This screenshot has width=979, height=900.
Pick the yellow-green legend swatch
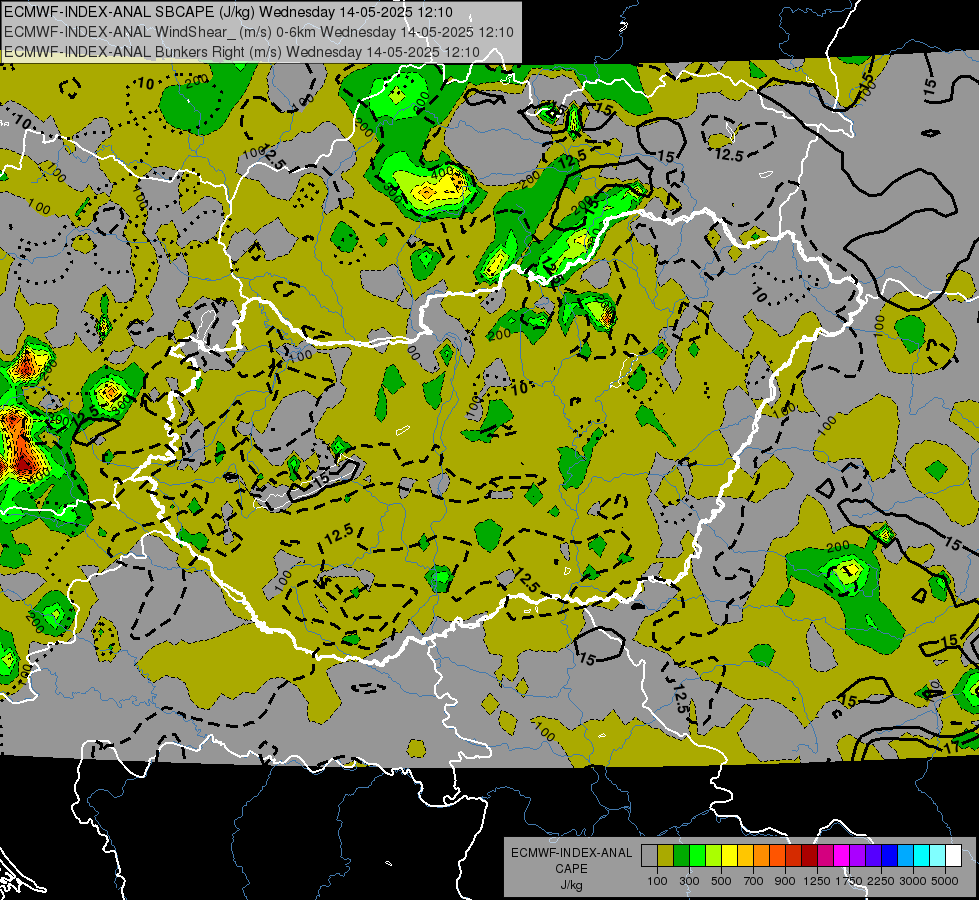(x=713, y=855)
